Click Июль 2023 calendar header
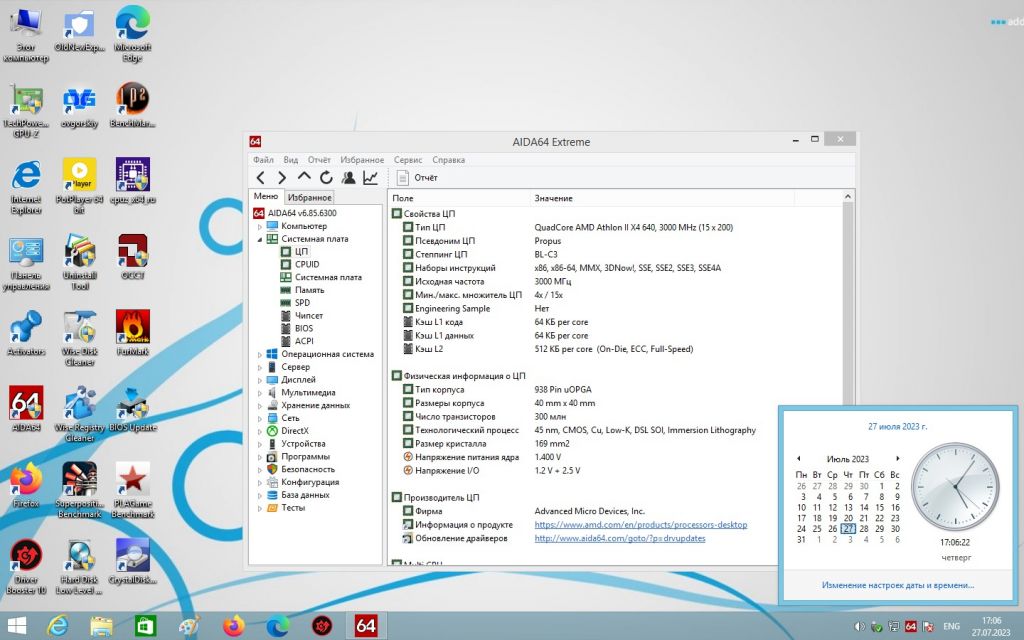The height and width of the screenshot is (640, 1024). pos(848,459)
